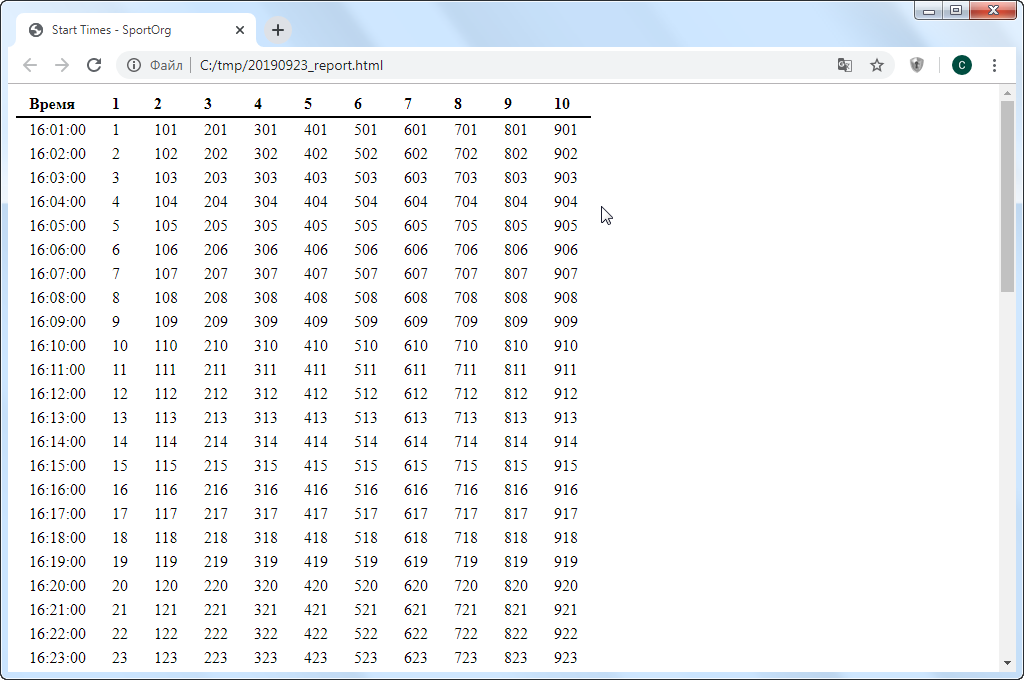Click the time cell 16:15:00

pos(57,466)
